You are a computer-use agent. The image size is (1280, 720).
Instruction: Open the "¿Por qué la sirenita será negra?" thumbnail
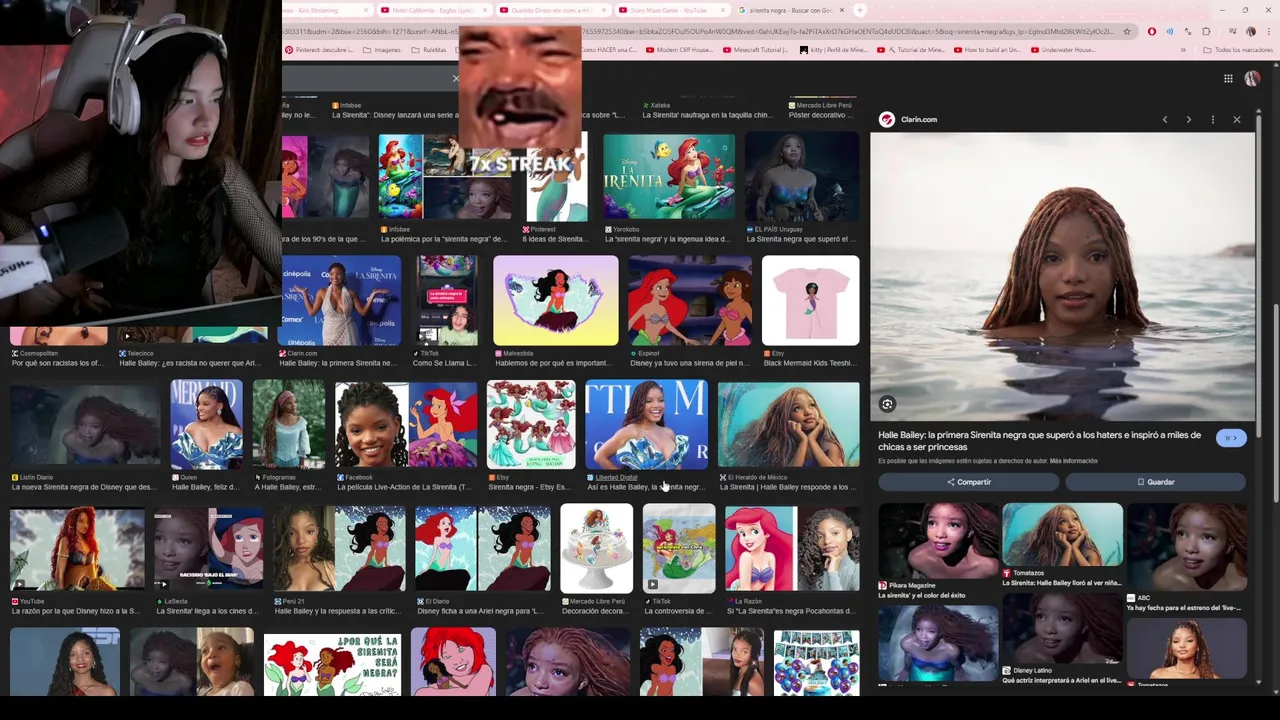(332, 664)
